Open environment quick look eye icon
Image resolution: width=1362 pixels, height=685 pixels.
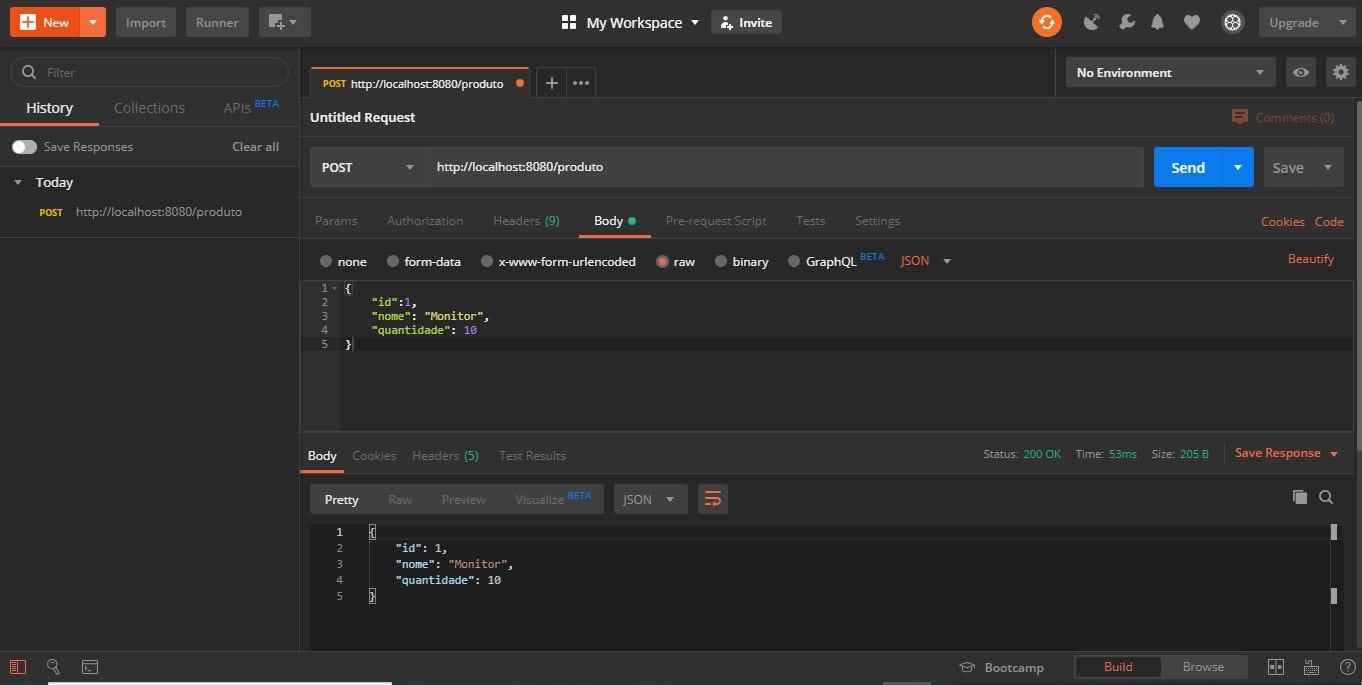1300,72
